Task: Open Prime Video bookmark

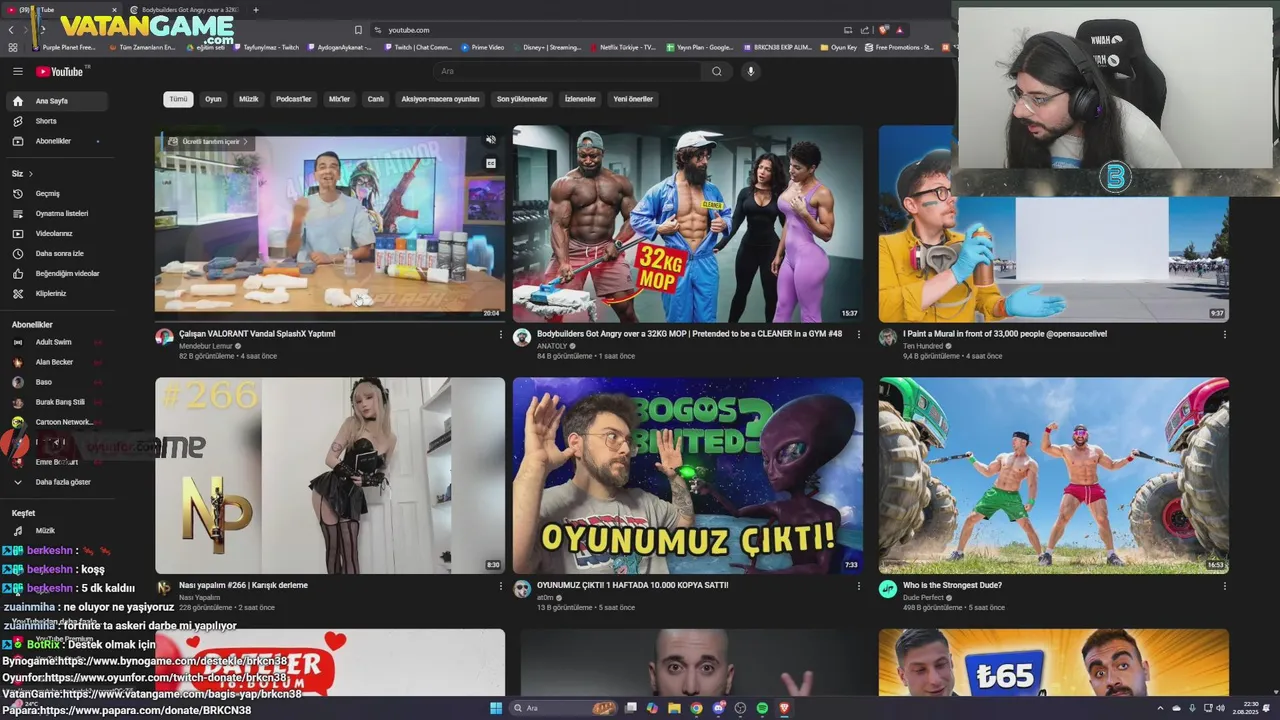Action: pos(483,47)
